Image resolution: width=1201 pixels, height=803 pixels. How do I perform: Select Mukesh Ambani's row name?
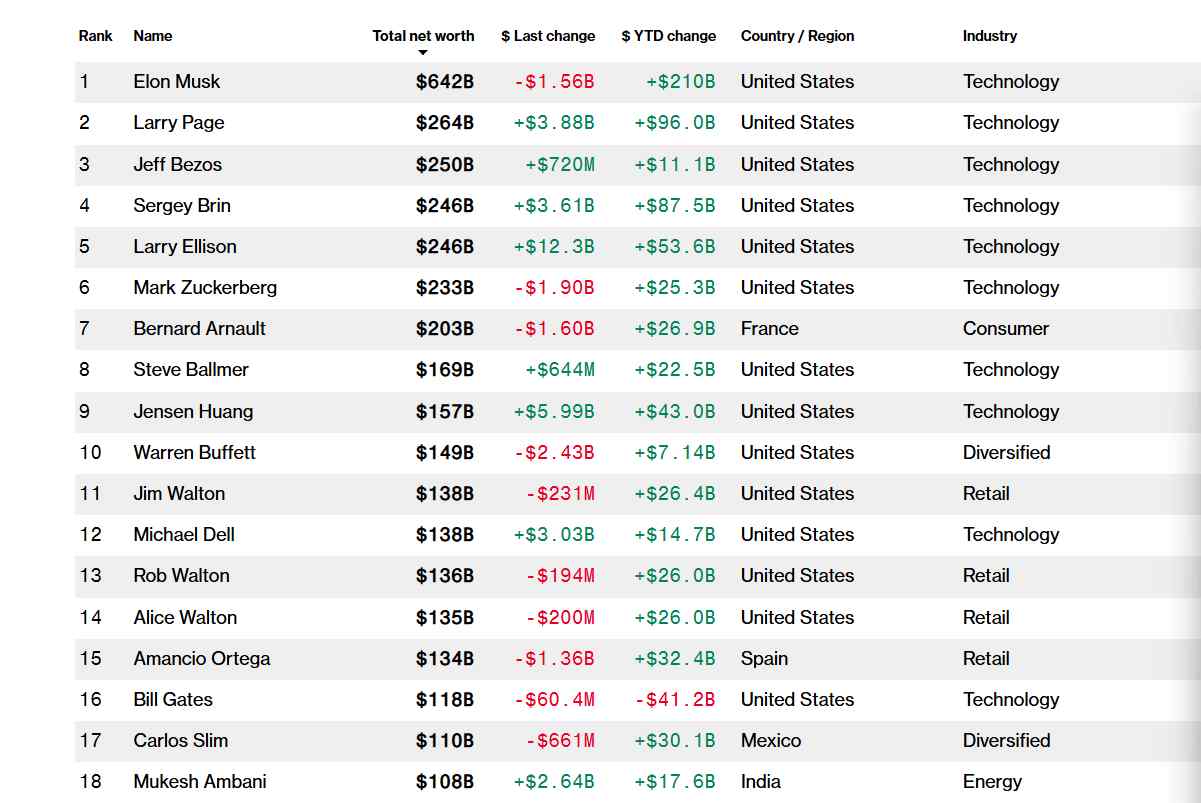tap(200, 781)
